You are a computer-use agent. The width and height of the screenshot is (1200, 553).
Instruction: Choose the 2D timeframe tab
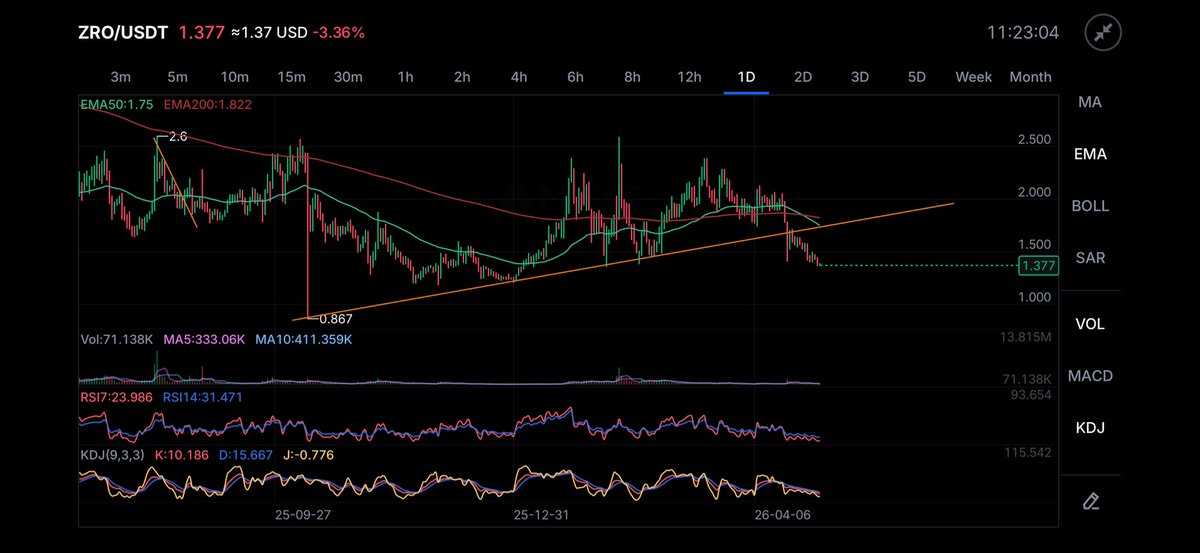[x=803, y=77]
